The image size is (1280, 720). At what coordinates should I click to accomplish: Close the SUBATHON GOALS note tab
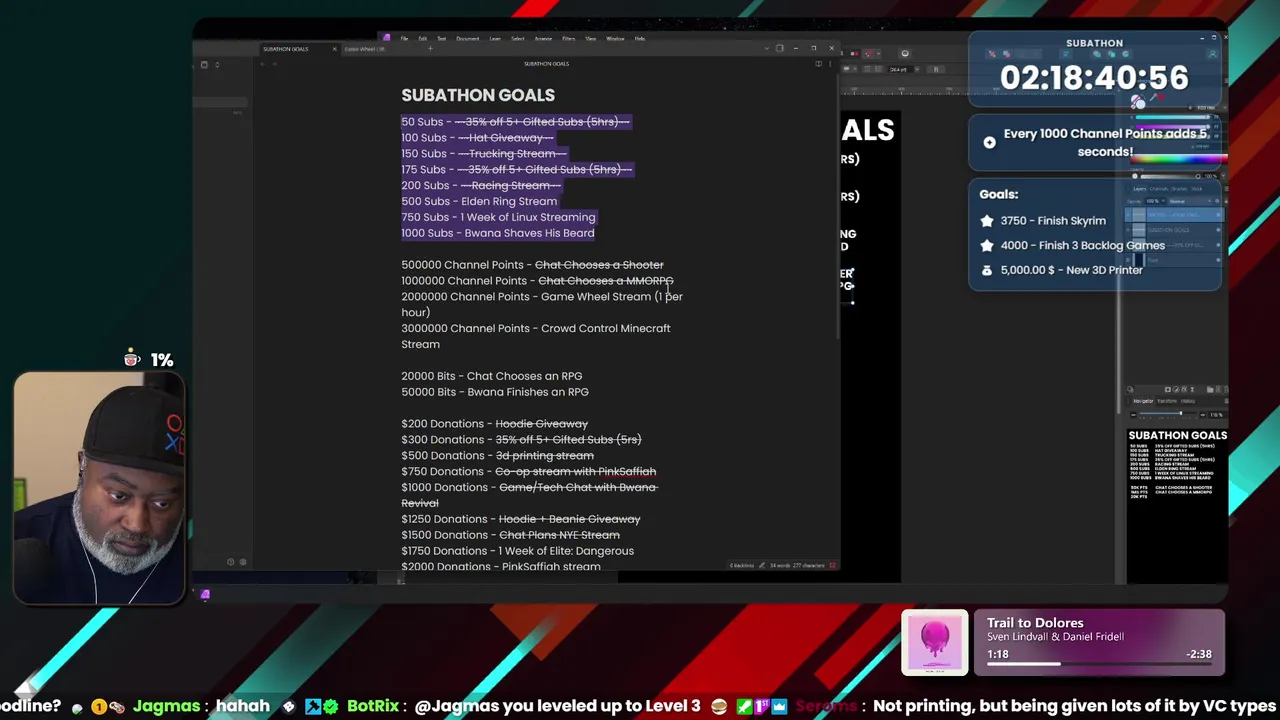point(335,49)
